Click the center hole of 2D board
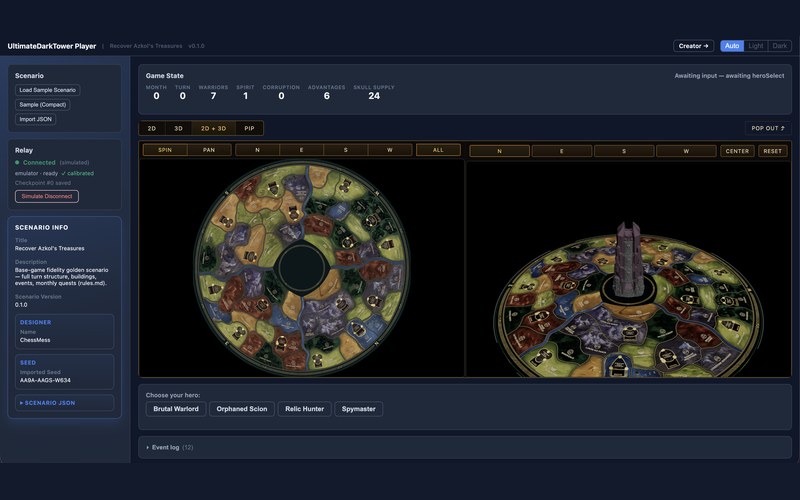Viewport: 800px width, 500px height. click(x=301, y=267)
